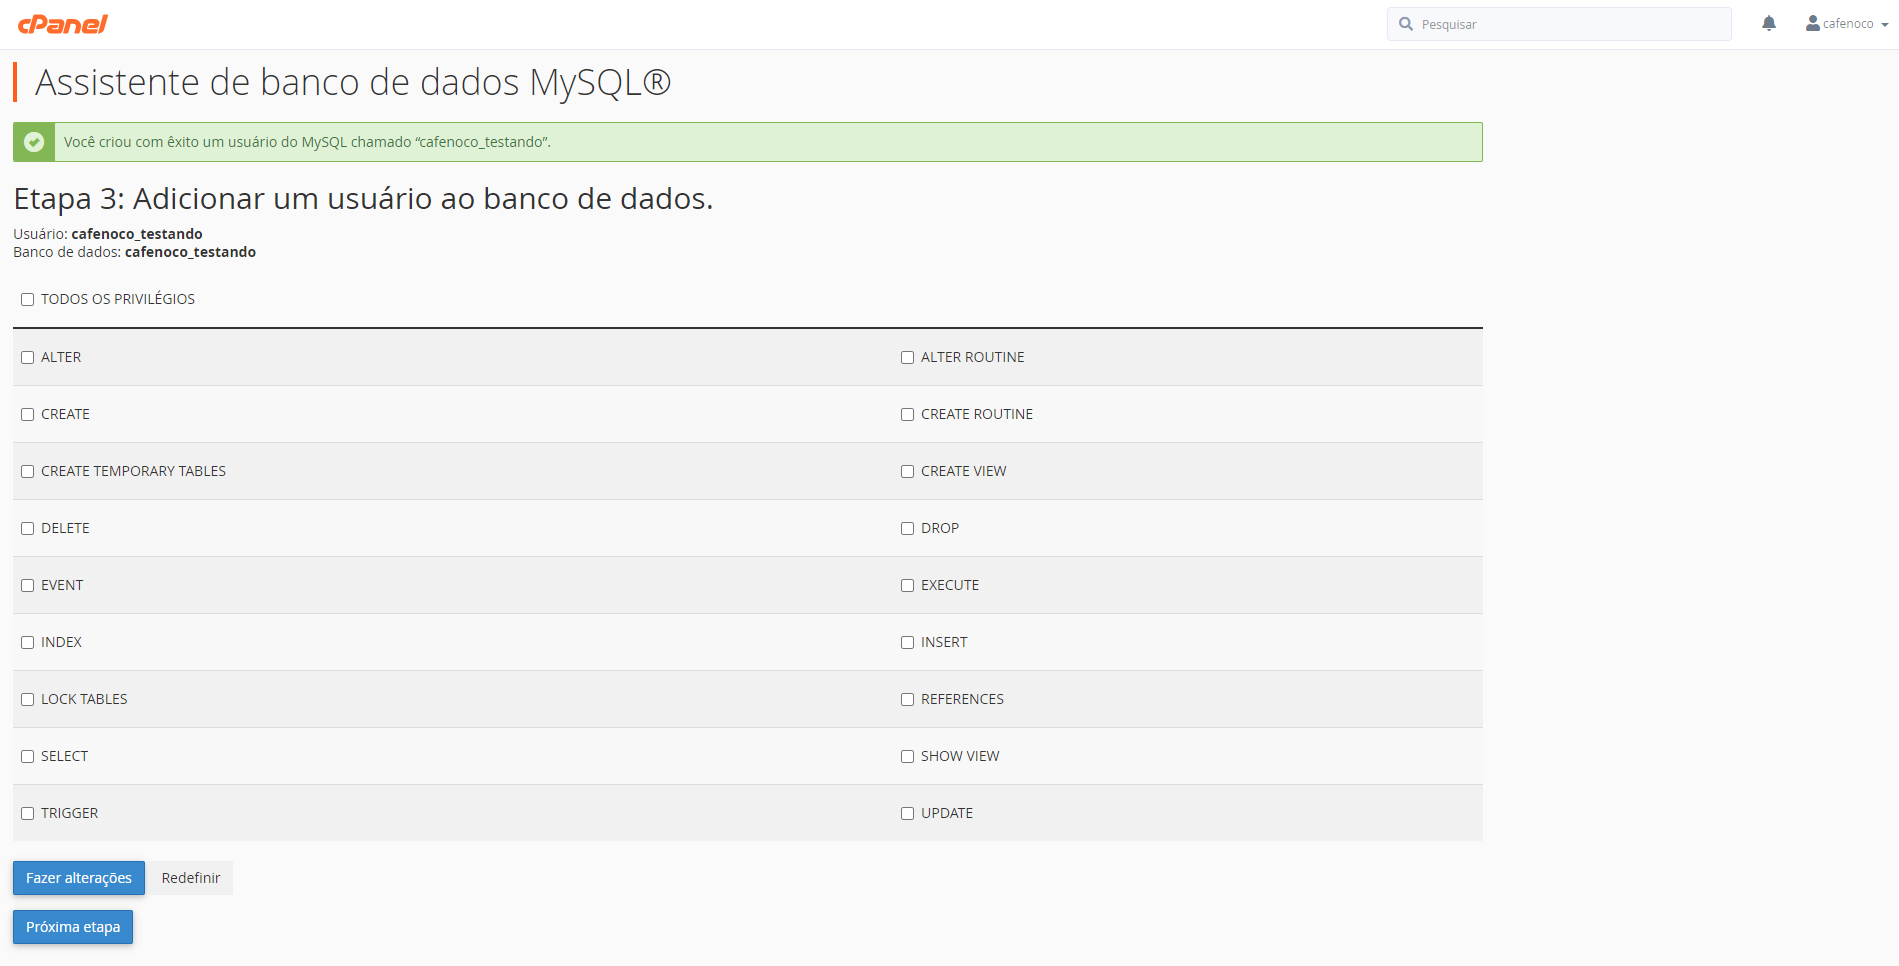Tick the ALTER ROUTINE checkbox
1899x966 pixels.
pos(908,357)
